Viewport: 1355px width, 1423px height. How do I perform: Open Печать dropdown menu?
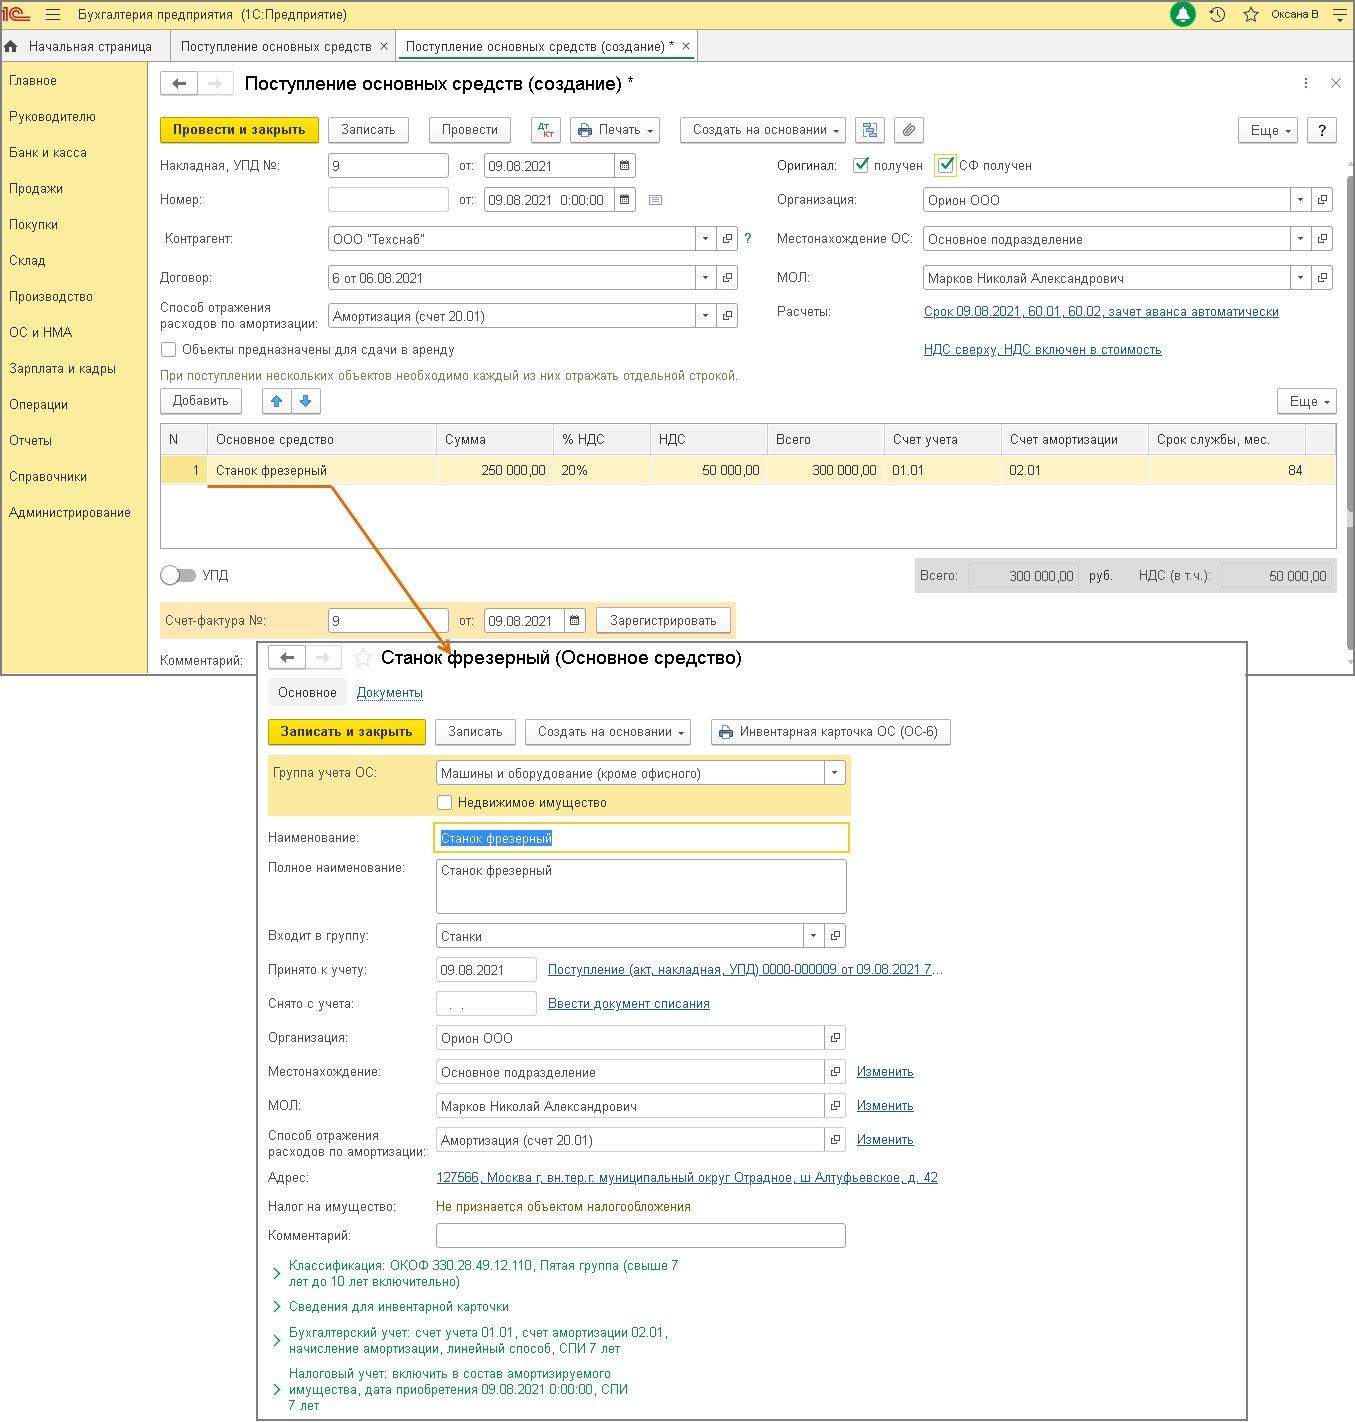click(x=615, y=130)
